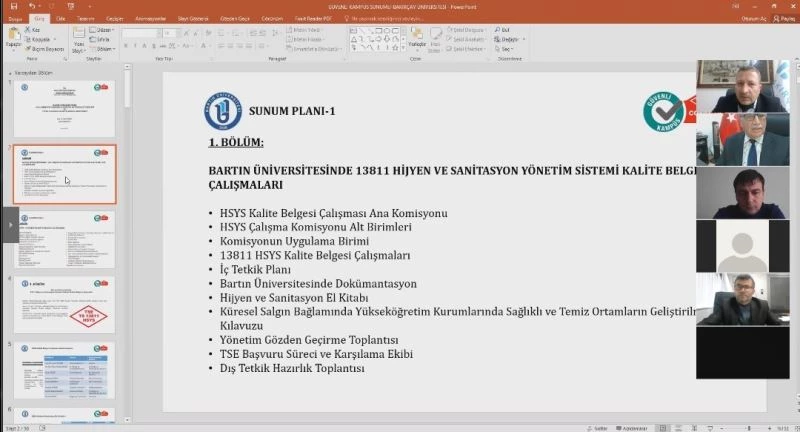Open the Tasarım ribbon tab
Image resolution: width=800 pixels, height=432 pixels.
86,18
